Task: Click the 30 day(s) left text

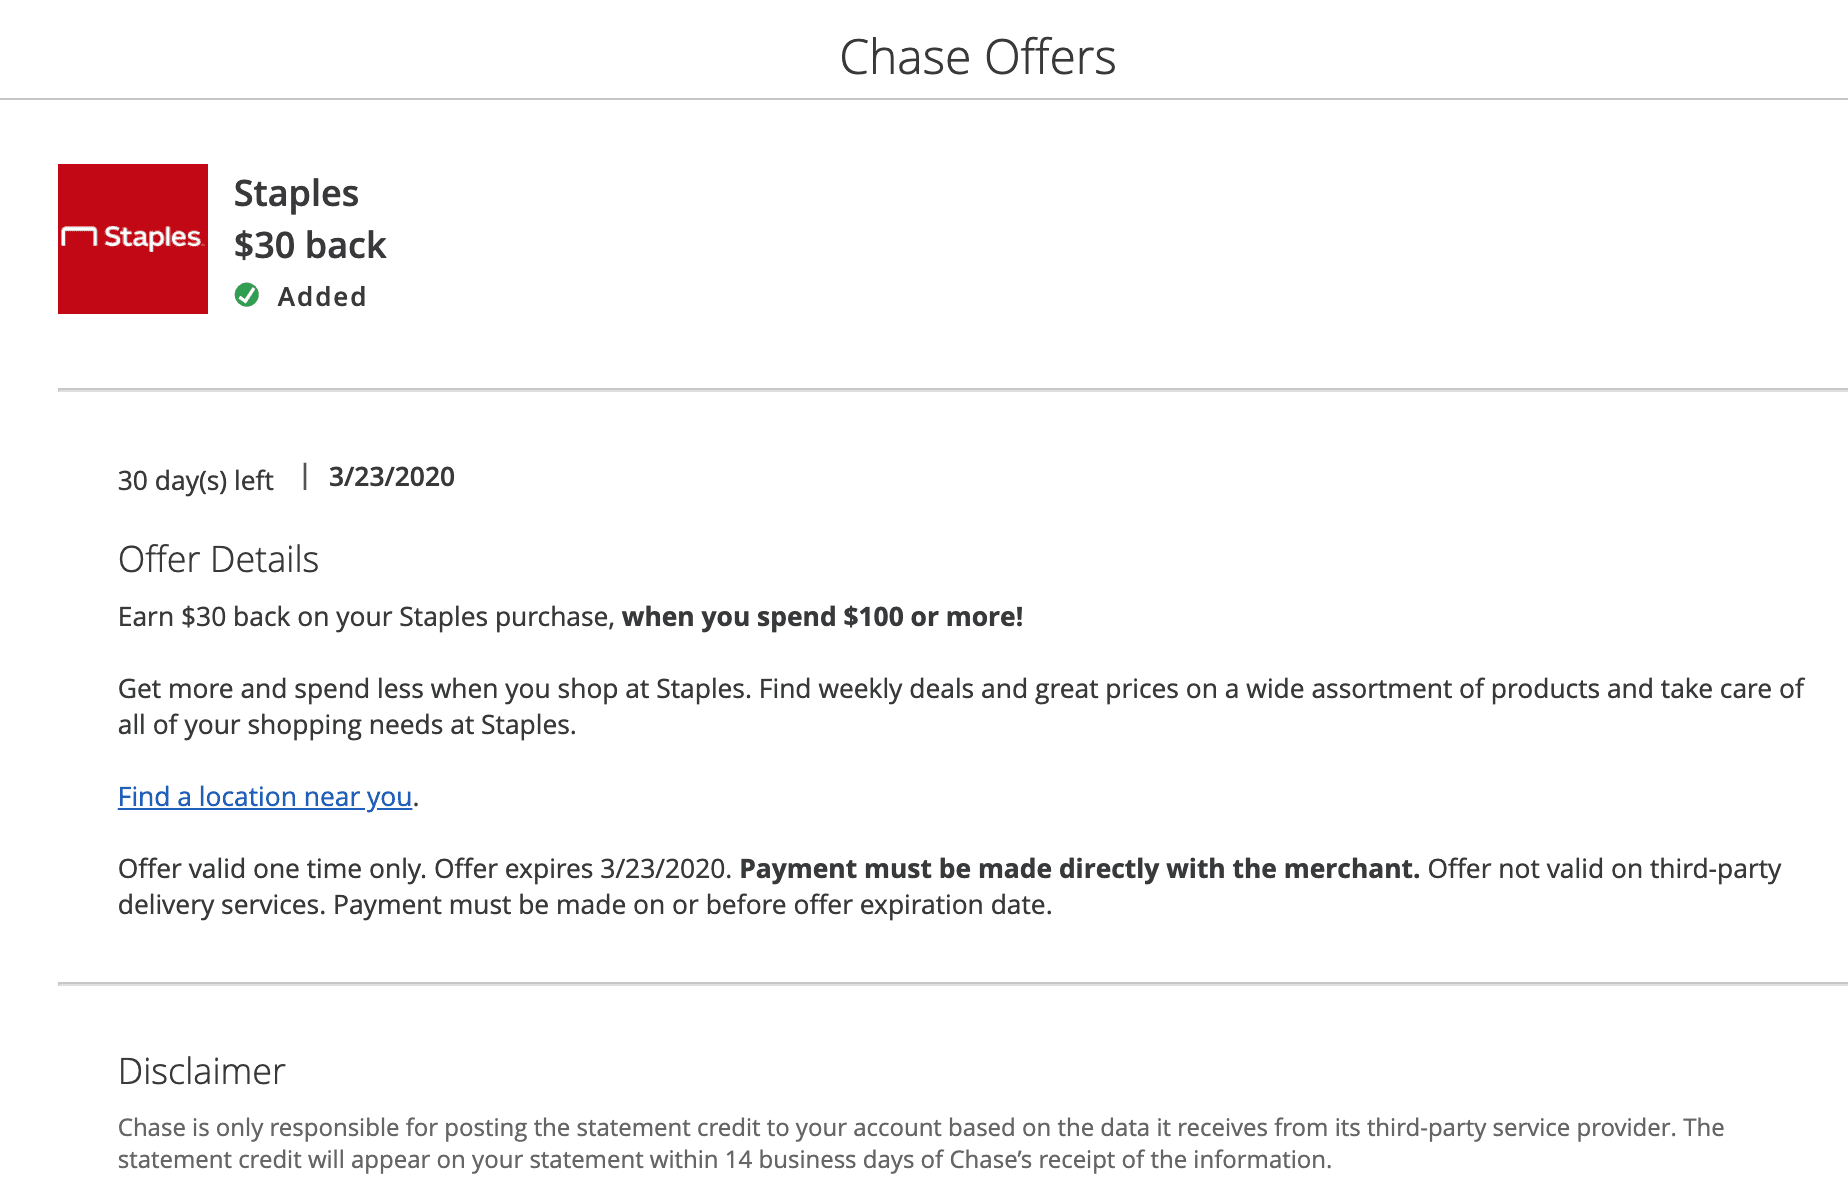Action: 195,481
